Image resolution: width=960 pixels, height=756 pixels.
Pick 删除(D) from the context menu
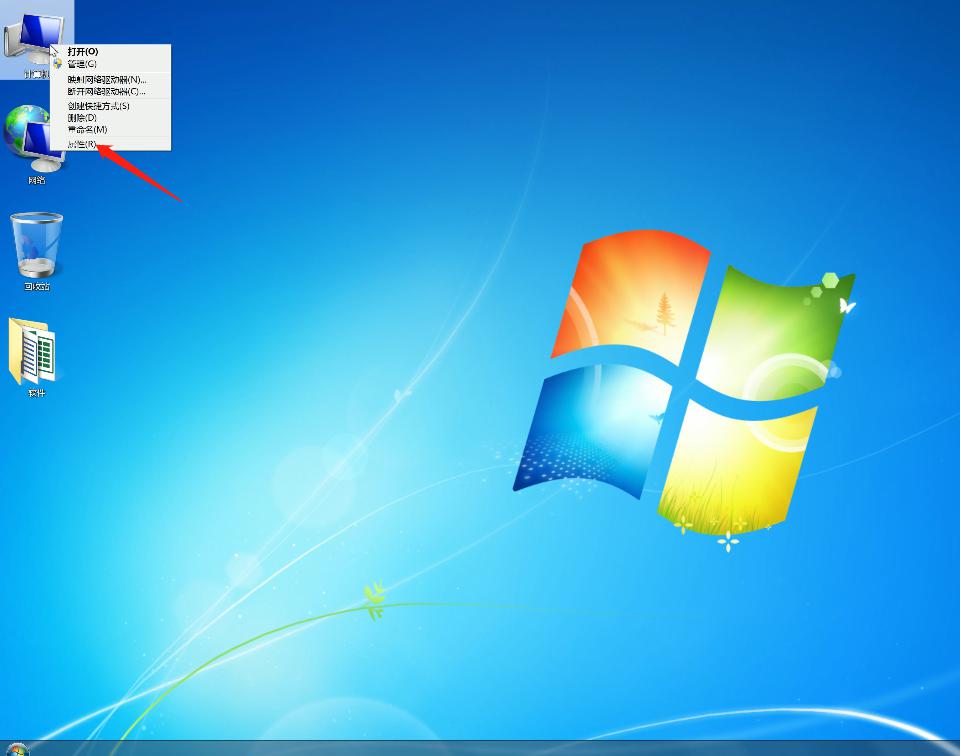tap(110, 118)
